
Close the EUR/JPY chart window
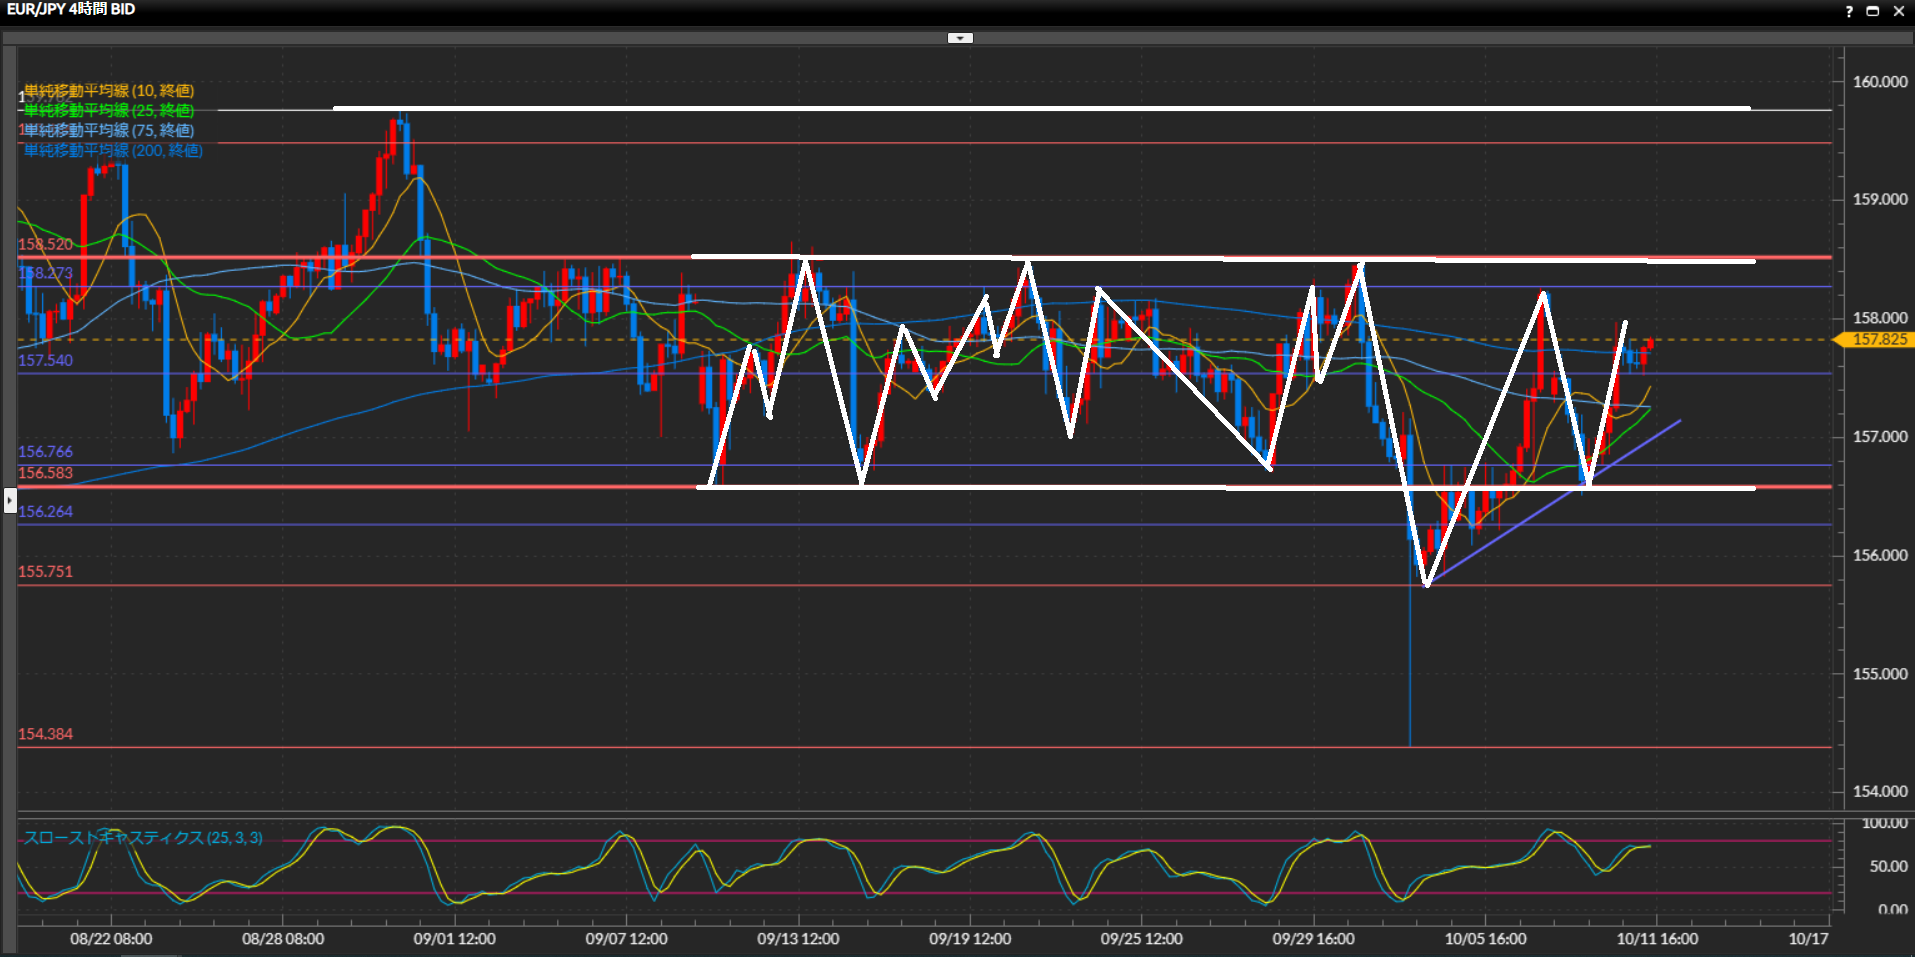click(x=1898, y=11)
